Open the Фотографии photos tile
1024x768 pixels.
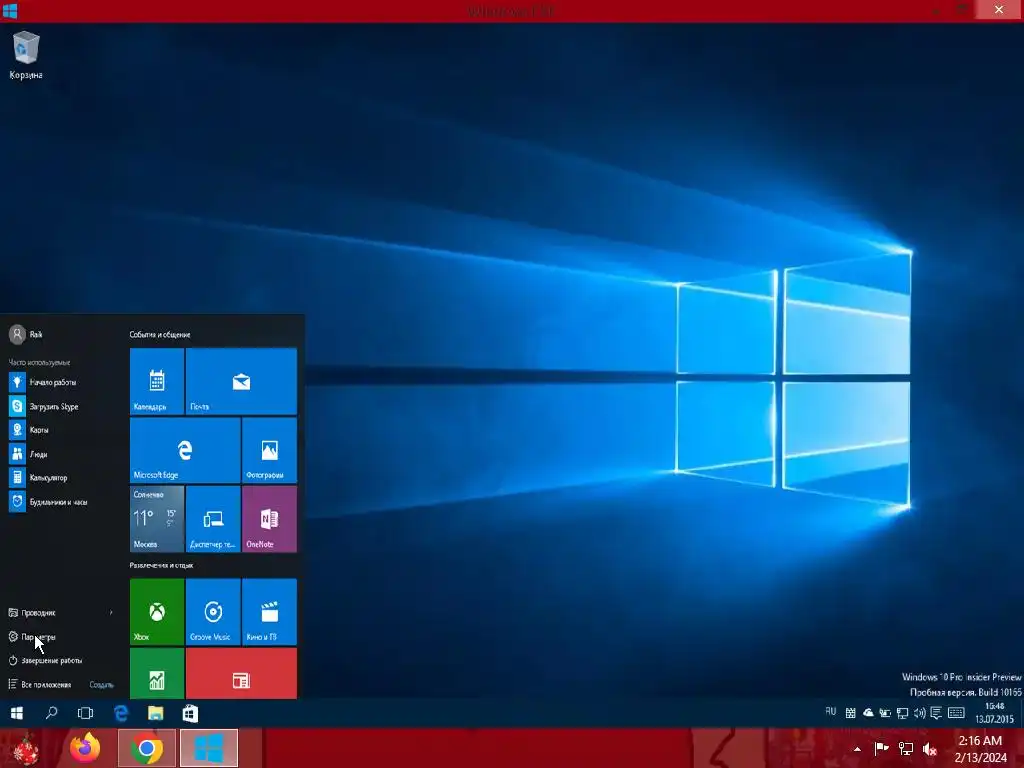[x=269, y=450]
